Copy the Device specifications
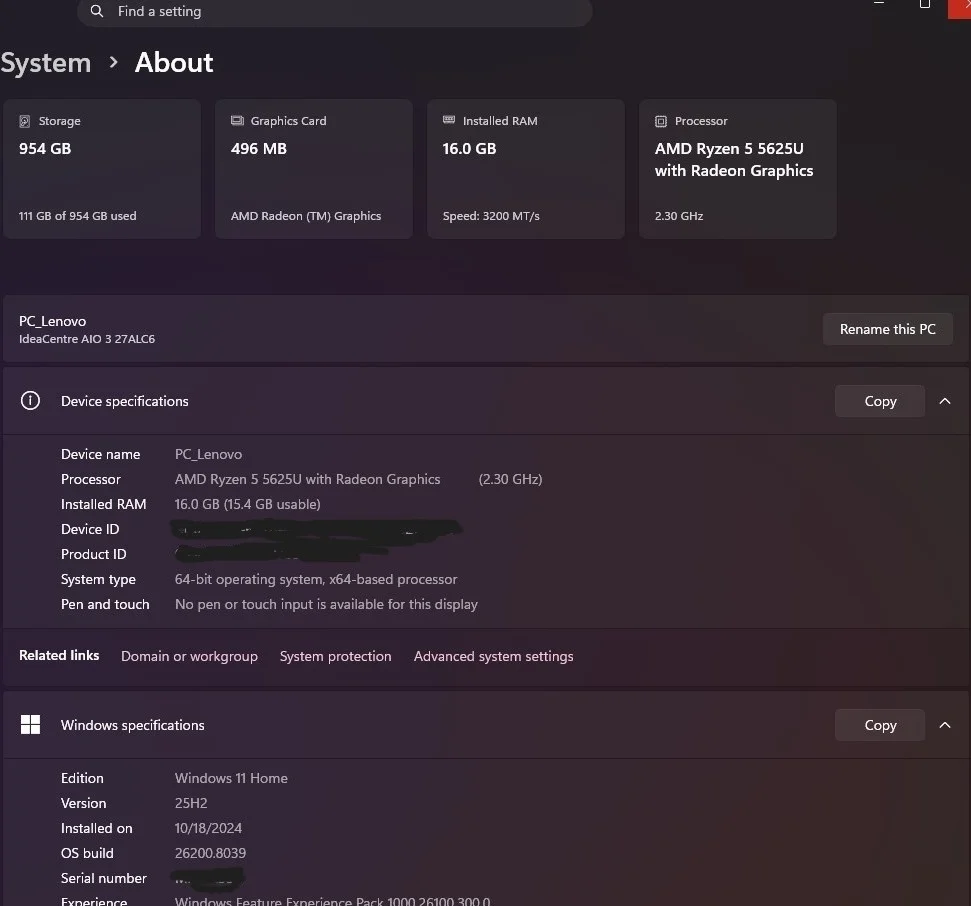 tap(880, 401)
